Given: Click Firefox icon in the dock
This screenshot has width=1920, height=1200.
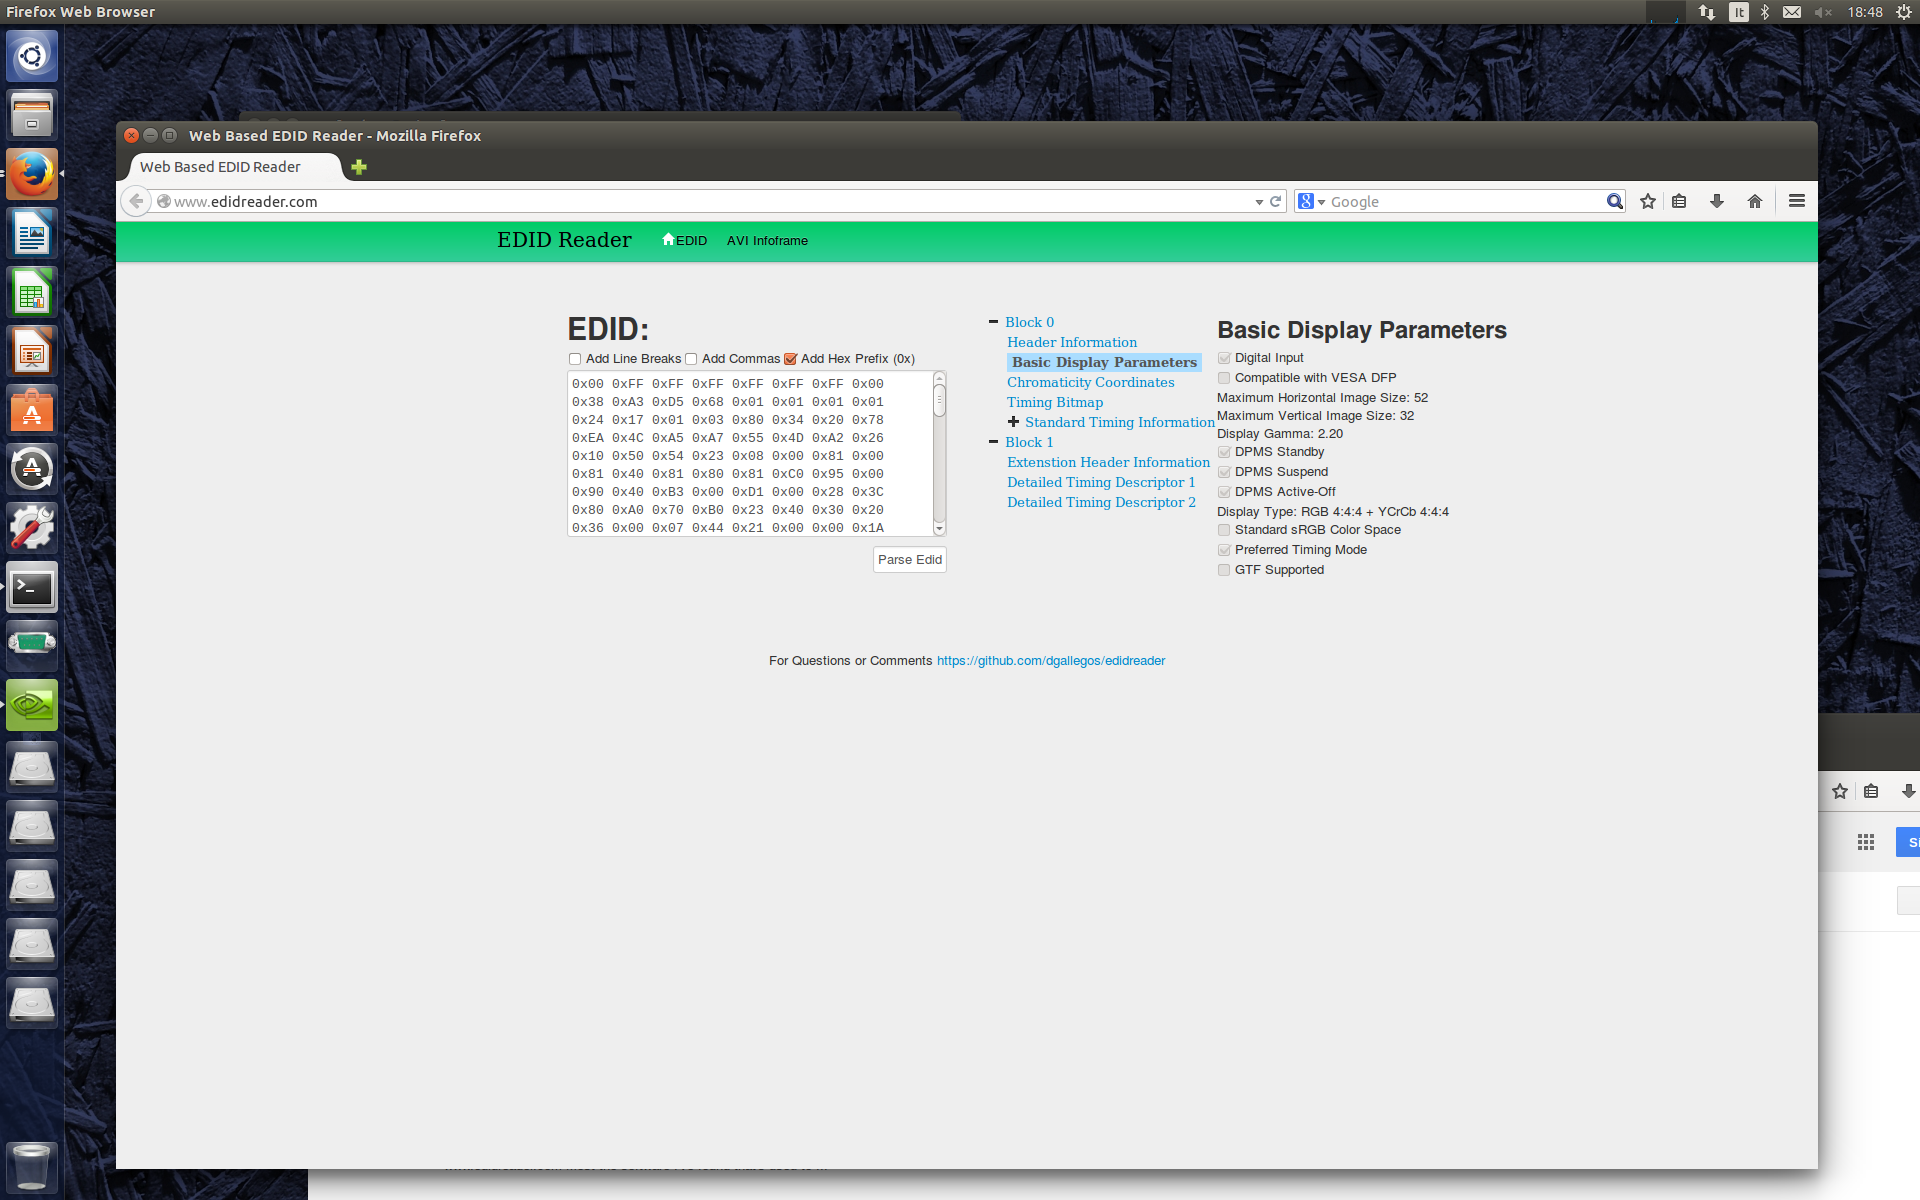Looking at the screenshot, I should pos(32,174).
